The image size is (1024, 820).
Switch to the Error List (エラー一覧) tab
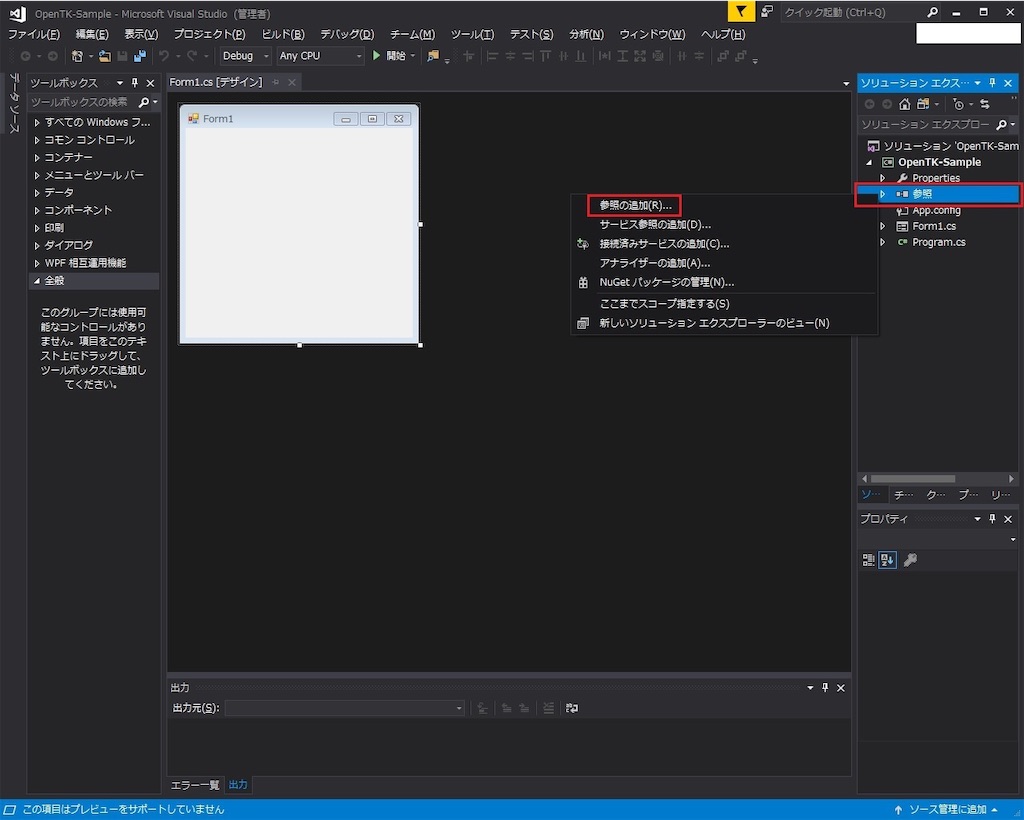(195, 785)
